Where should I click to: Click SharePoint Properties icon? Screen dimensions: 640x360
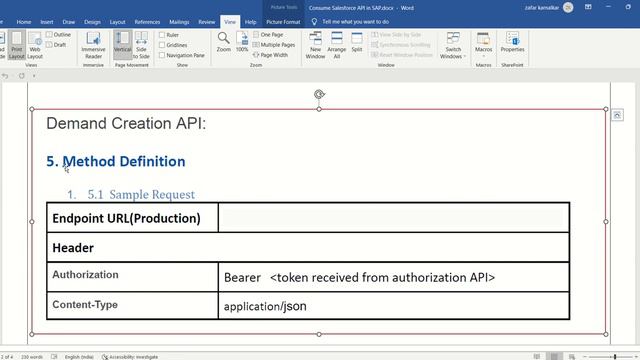(x=512, y=42)
